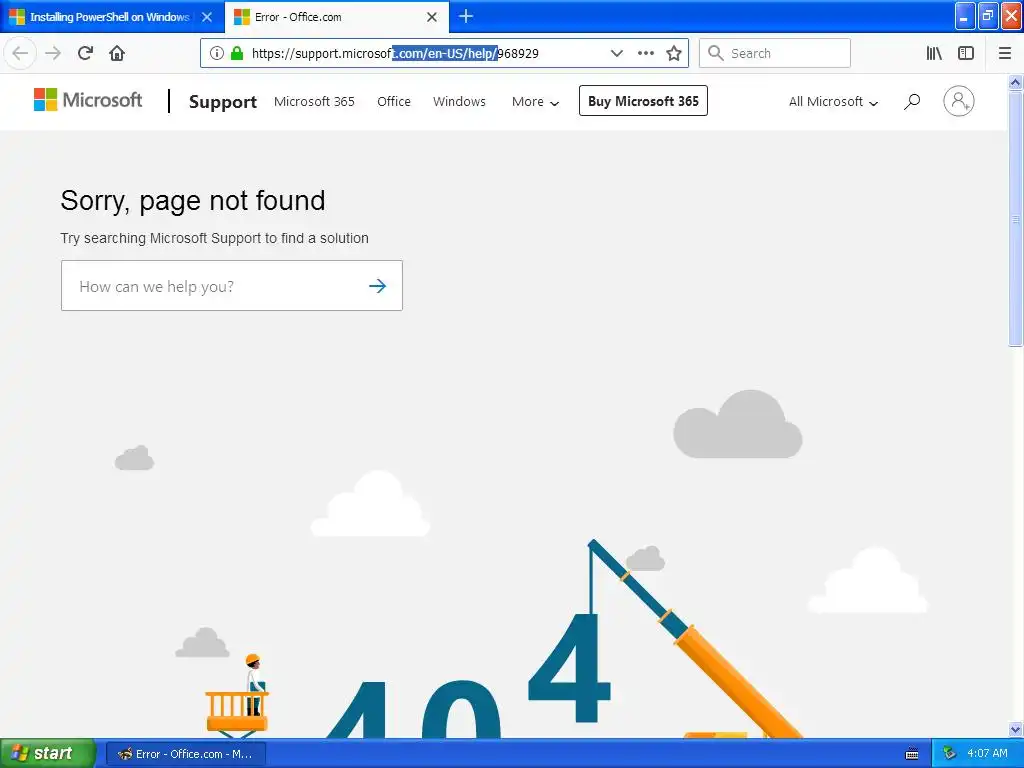Image resolution: width=1024 pixels, height=768 pixels.
Task: Click the 4:07 AM clock
Action: pyautogui.click(x=987, y=754)
